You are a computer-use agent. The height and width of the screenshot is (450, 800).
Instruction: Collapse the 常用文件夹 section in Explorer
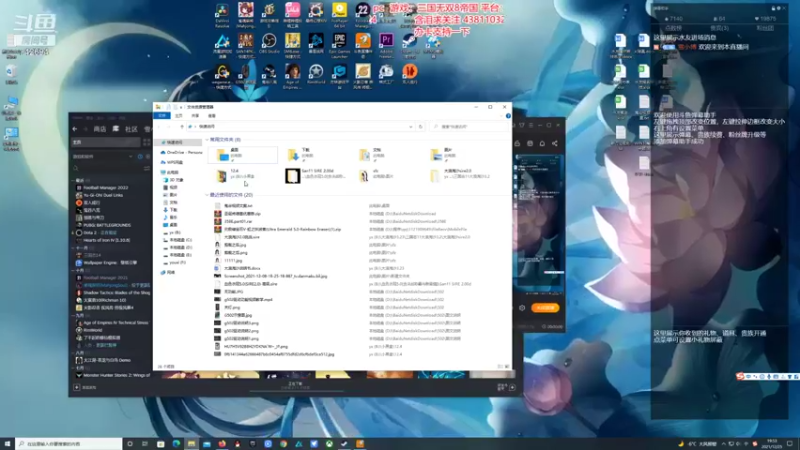207,139
